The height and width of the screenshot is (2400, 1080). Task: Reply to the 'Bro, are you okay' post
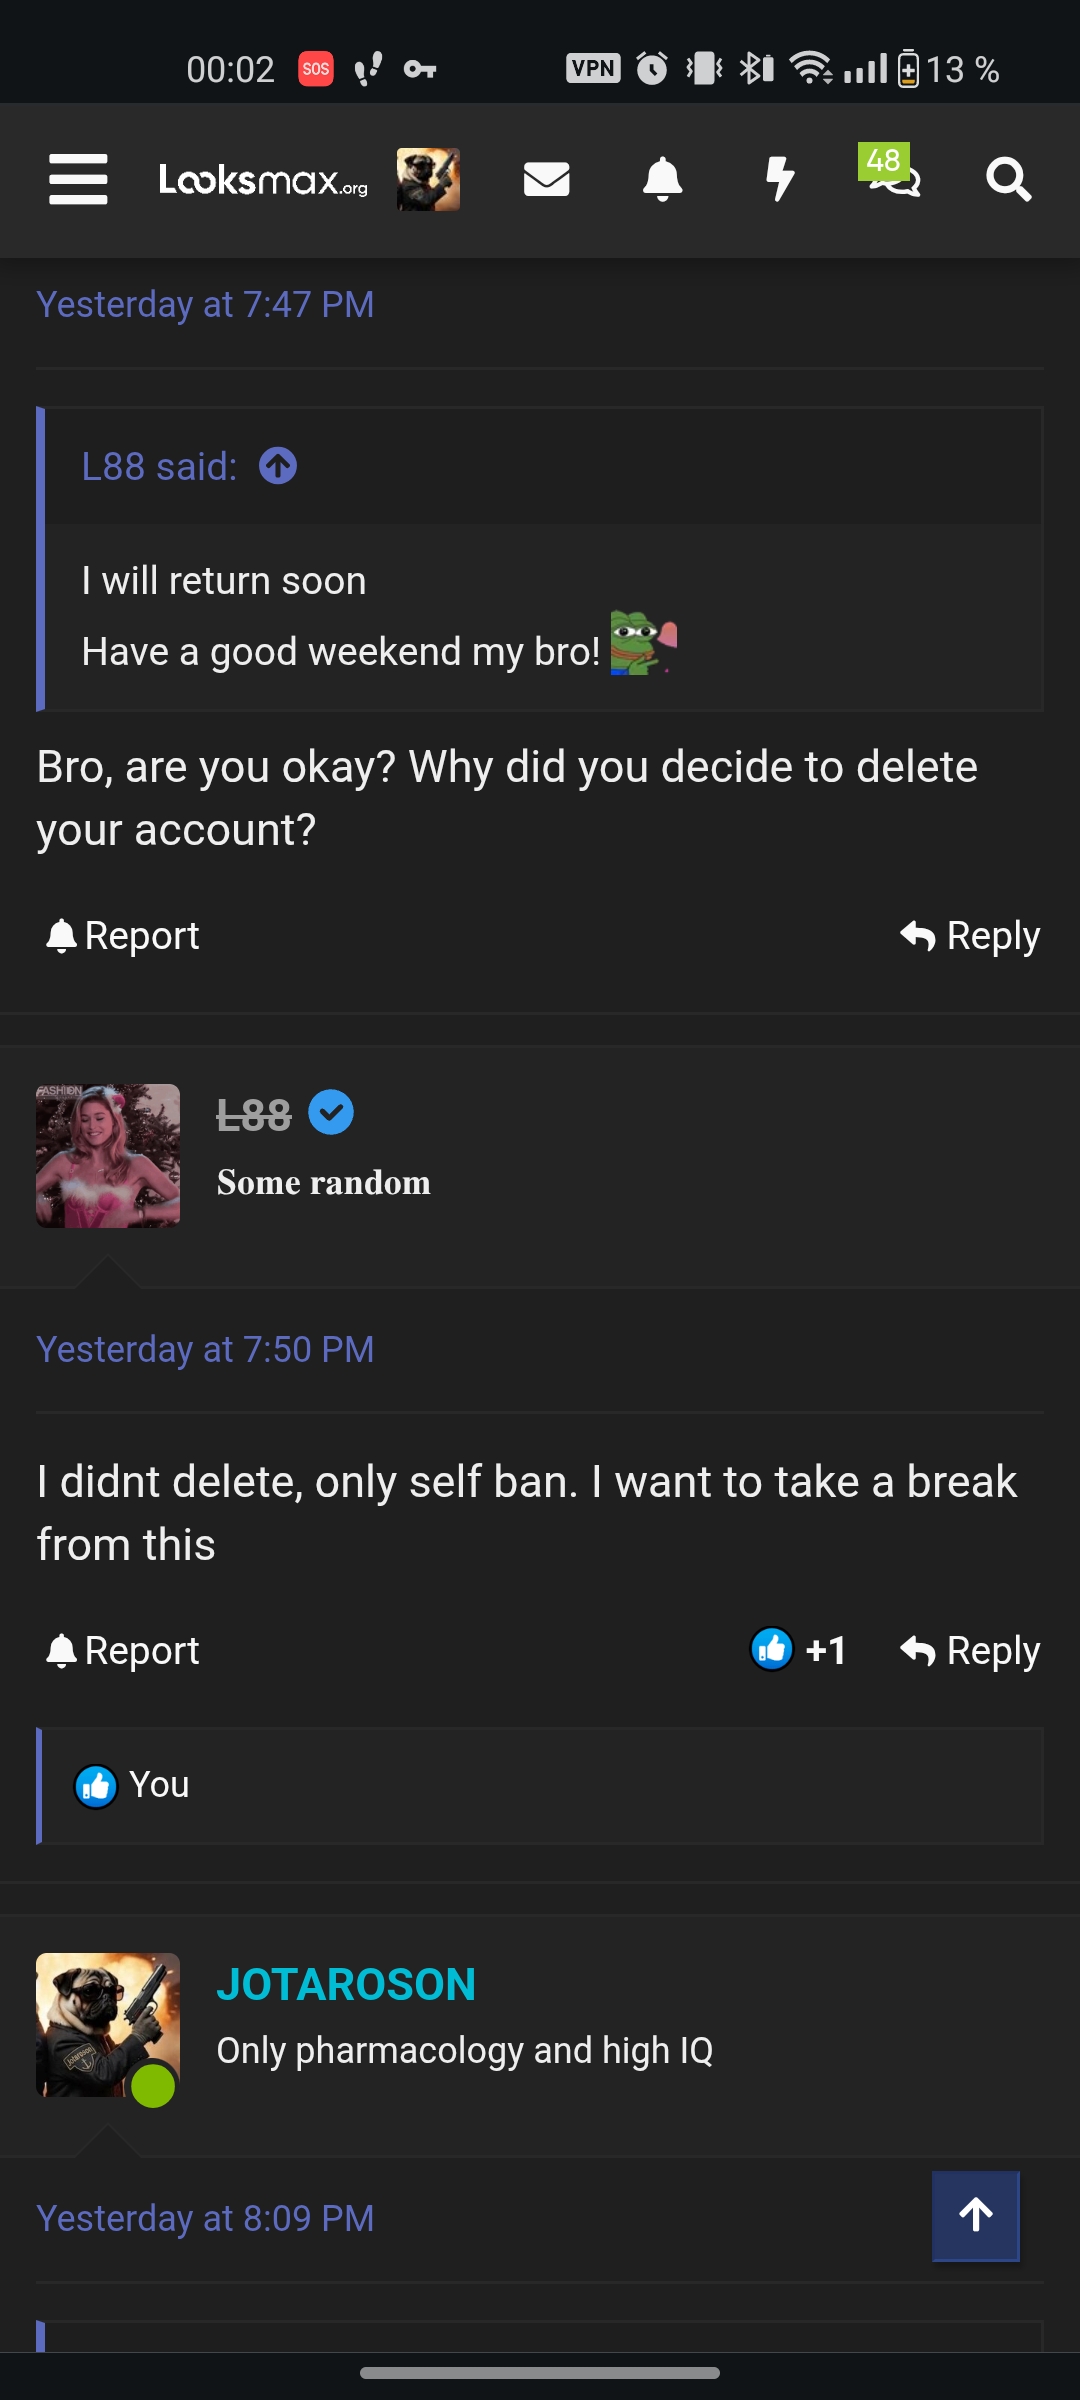(x=970, y=936)
